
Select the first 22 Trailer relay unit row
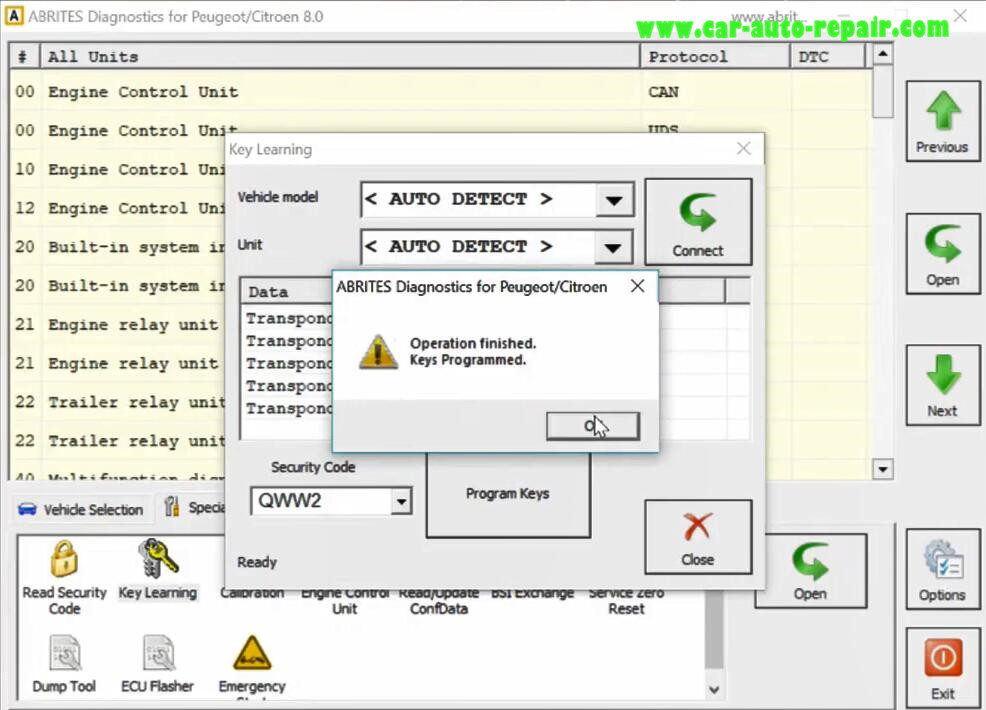[118, 402]
